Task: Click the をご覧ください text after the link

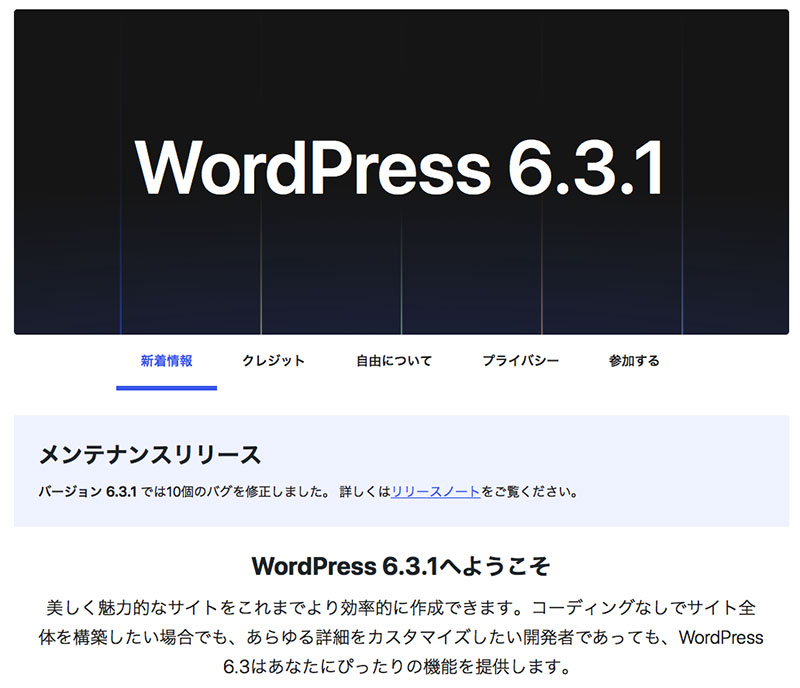Action: tap(529, 492)
